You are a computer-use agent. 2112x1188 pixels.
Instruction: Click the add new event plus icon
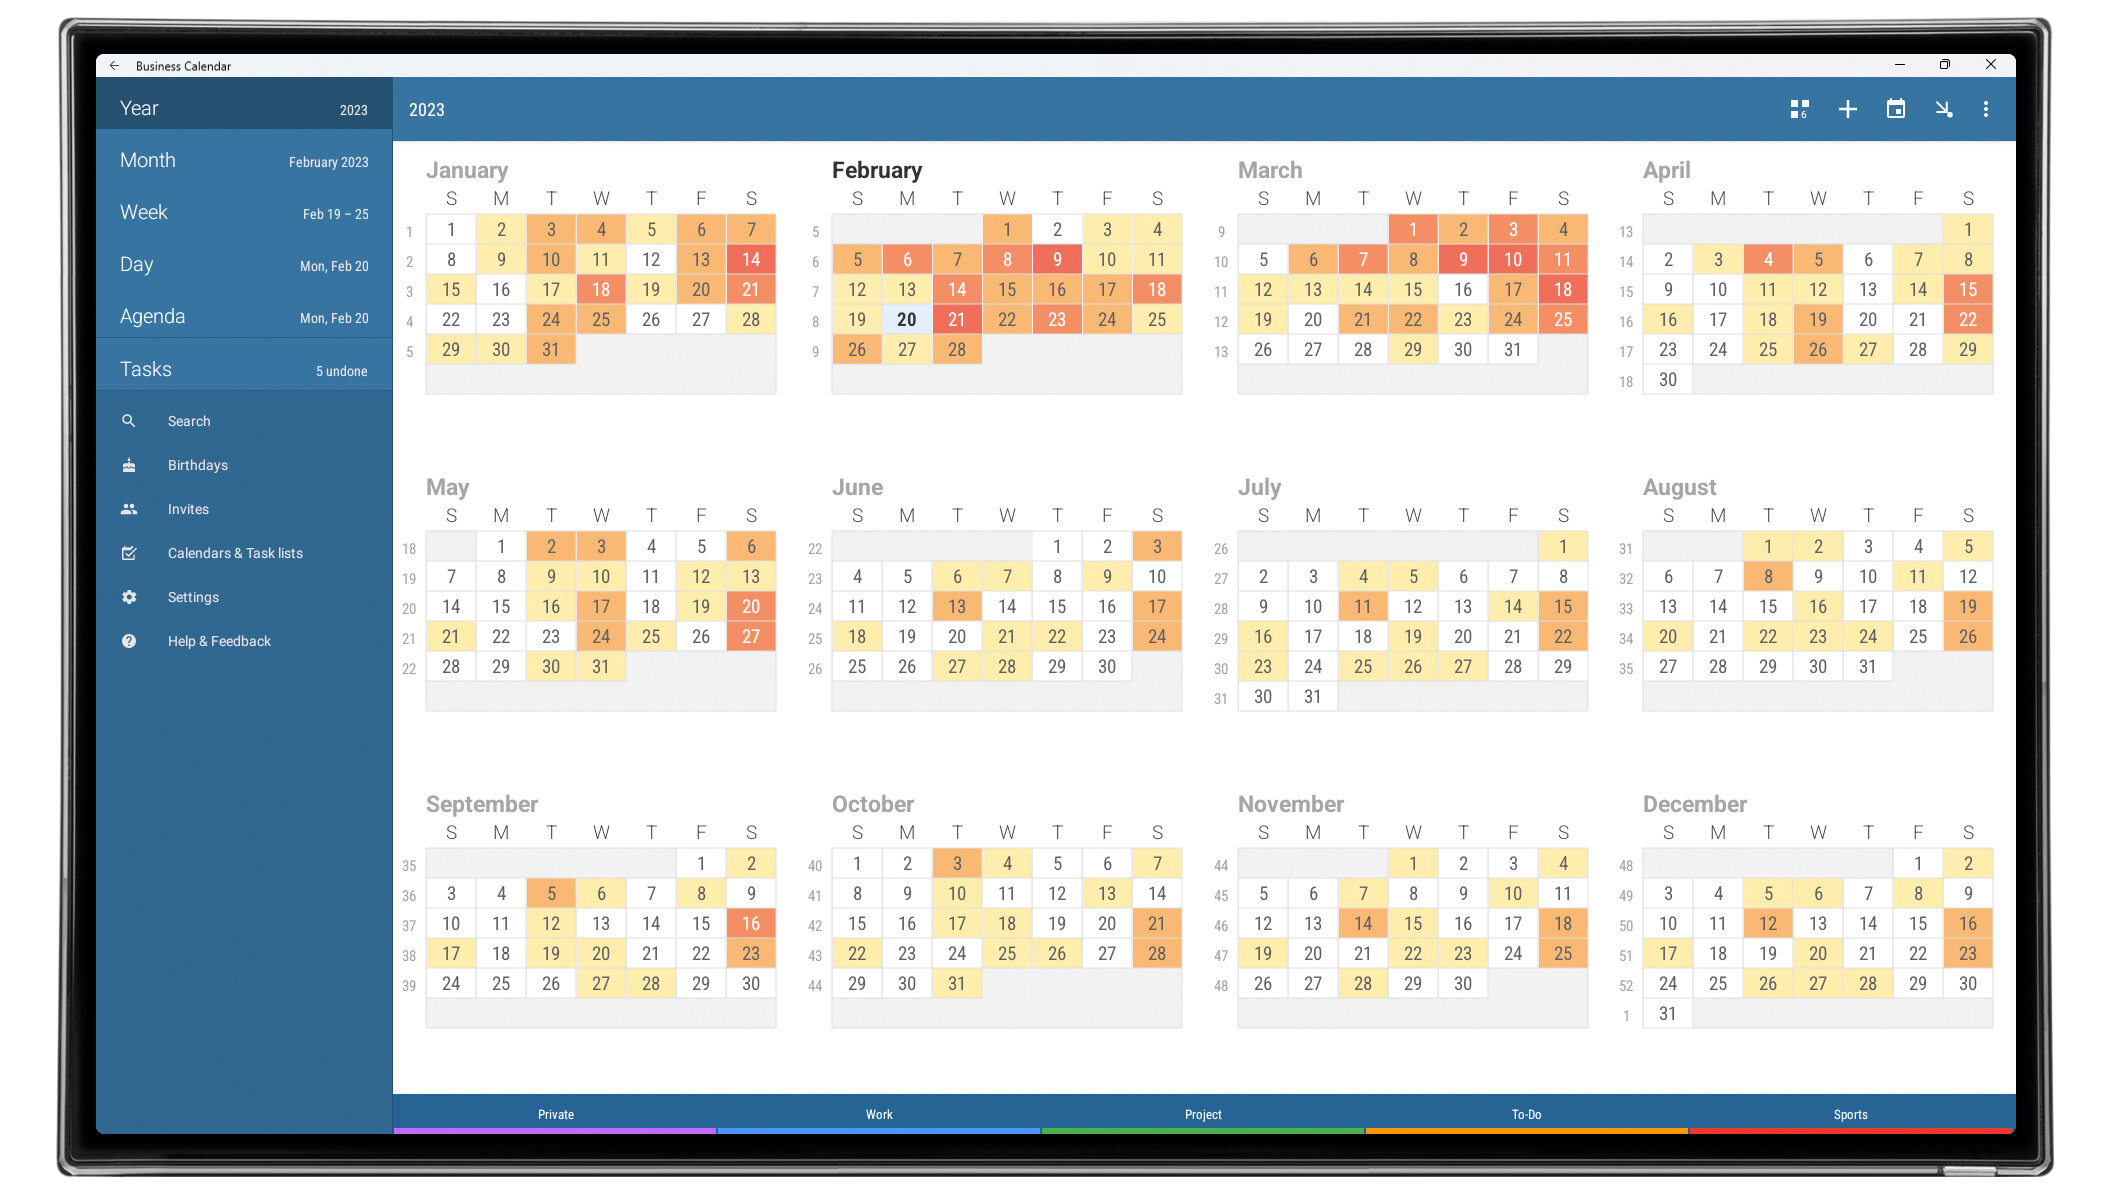1847,109
